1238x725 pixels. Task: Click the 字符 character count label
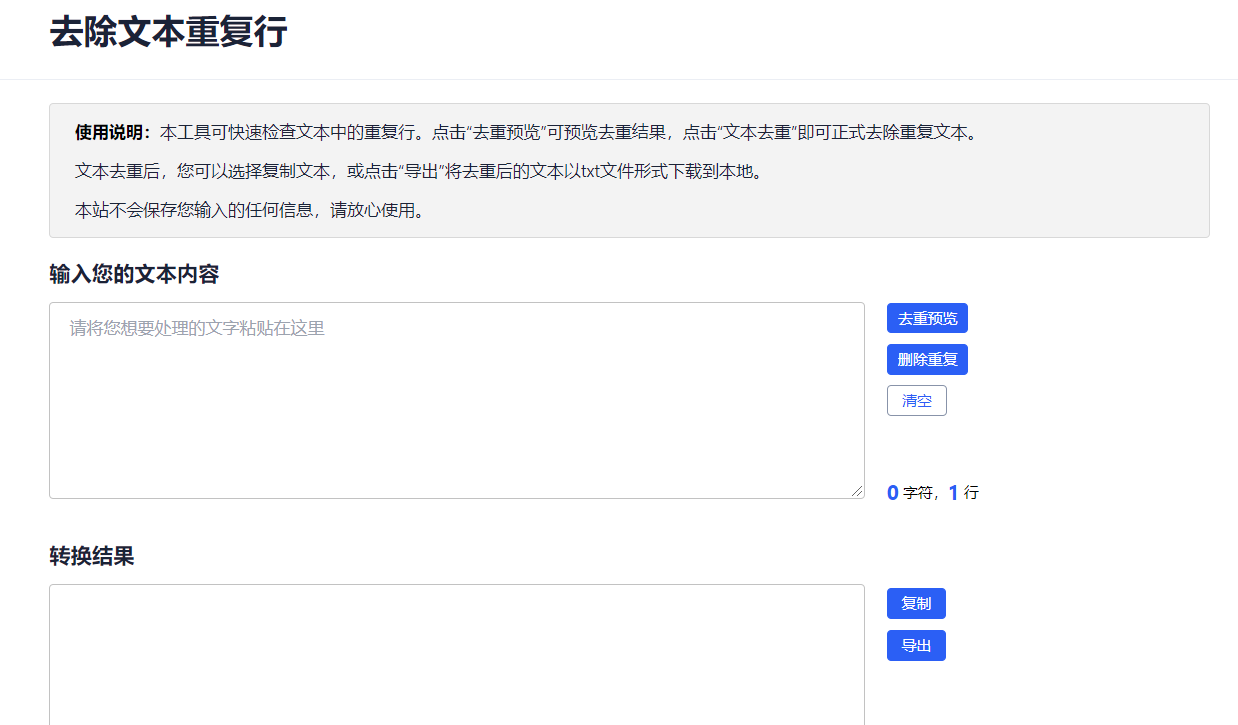click(x=915, y=492)
